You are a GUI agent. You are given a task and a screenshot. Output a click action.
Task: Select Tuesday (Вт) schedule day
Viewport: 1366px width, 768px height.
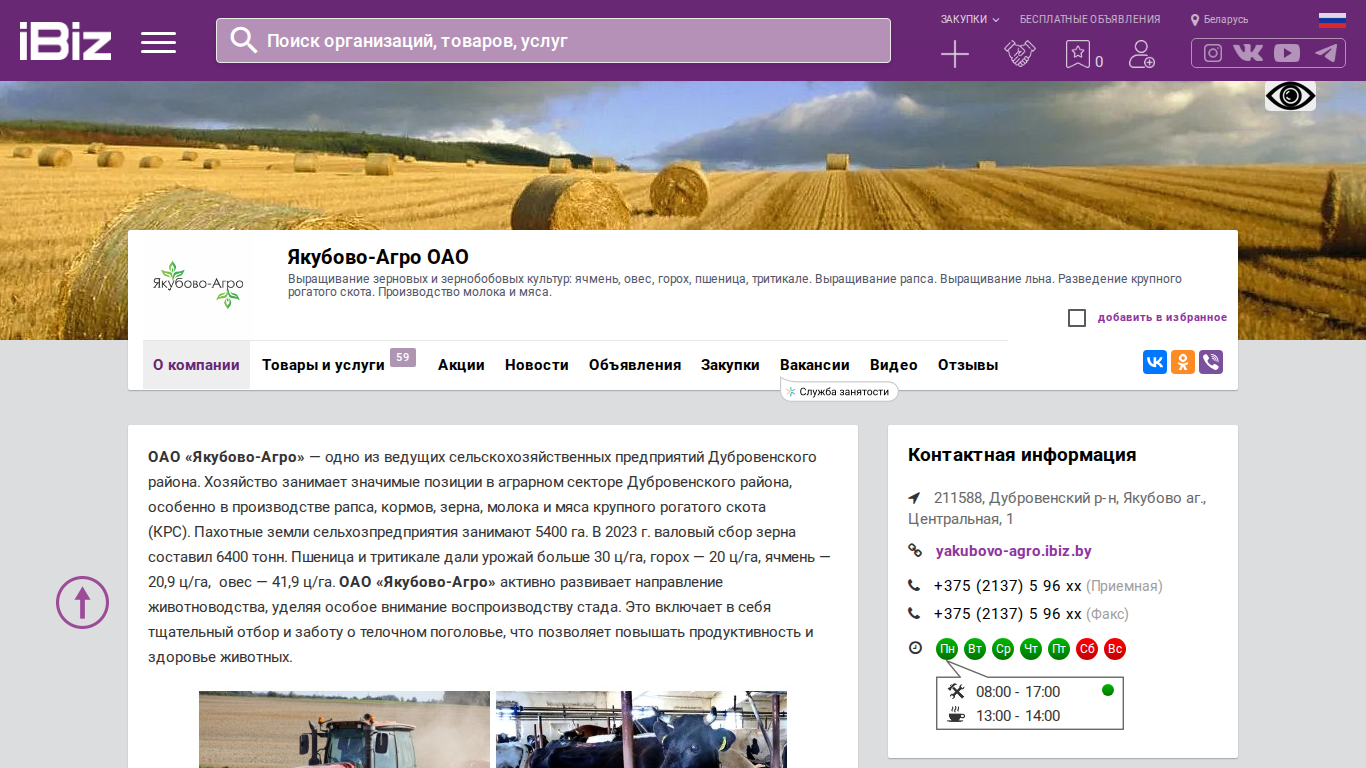[975, 649]
